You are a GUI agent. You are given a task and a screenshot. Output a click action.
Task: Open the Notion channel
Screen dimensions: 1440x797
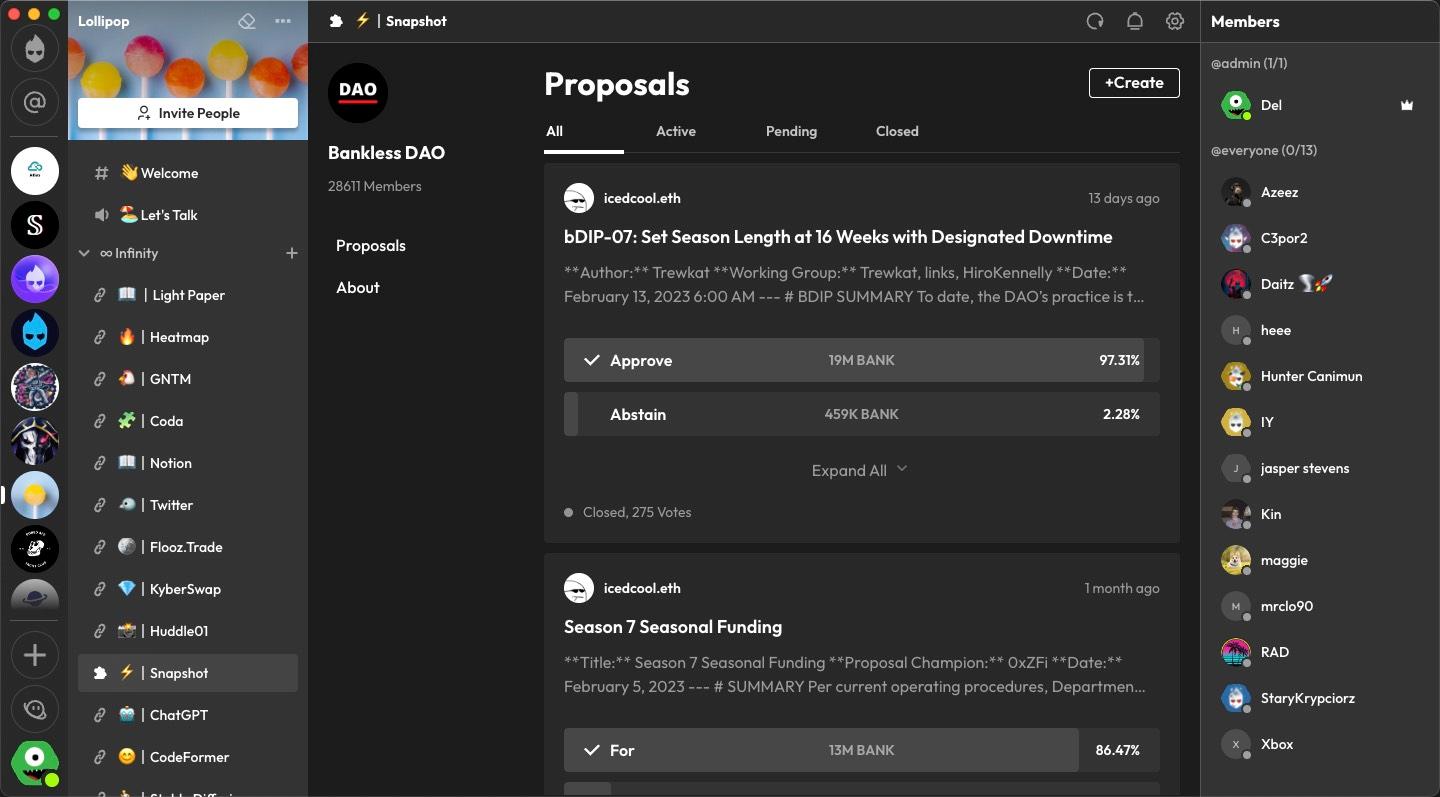188,463
